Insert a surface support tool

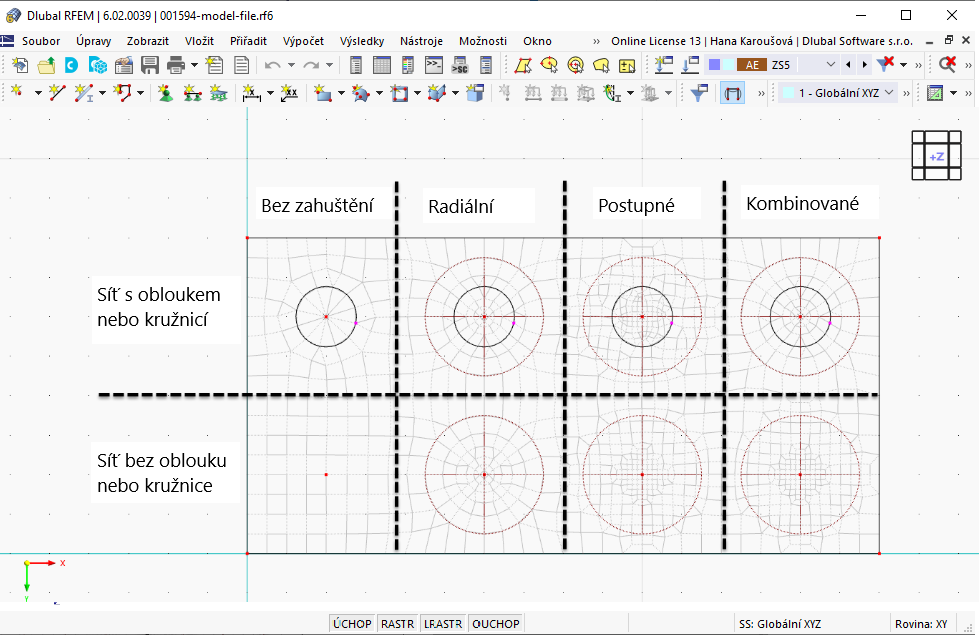218,93
